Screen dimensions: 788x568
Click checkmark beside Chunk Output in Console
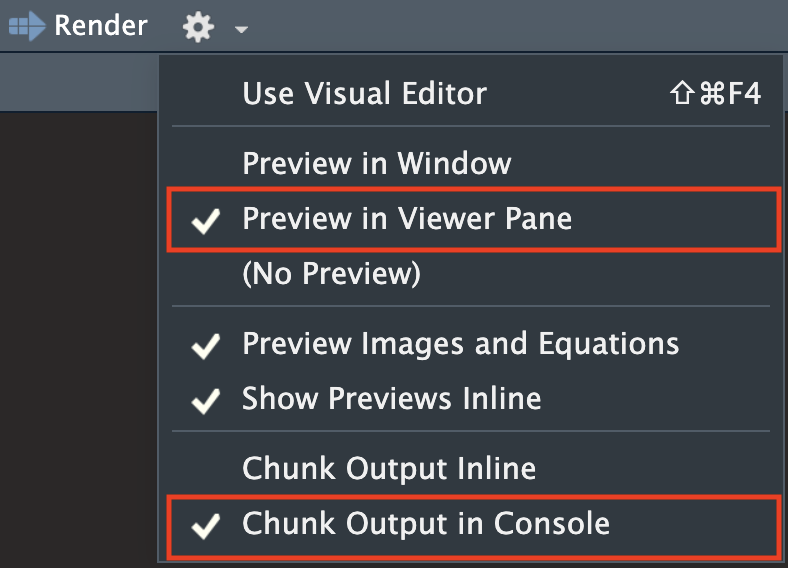[206, 526]
